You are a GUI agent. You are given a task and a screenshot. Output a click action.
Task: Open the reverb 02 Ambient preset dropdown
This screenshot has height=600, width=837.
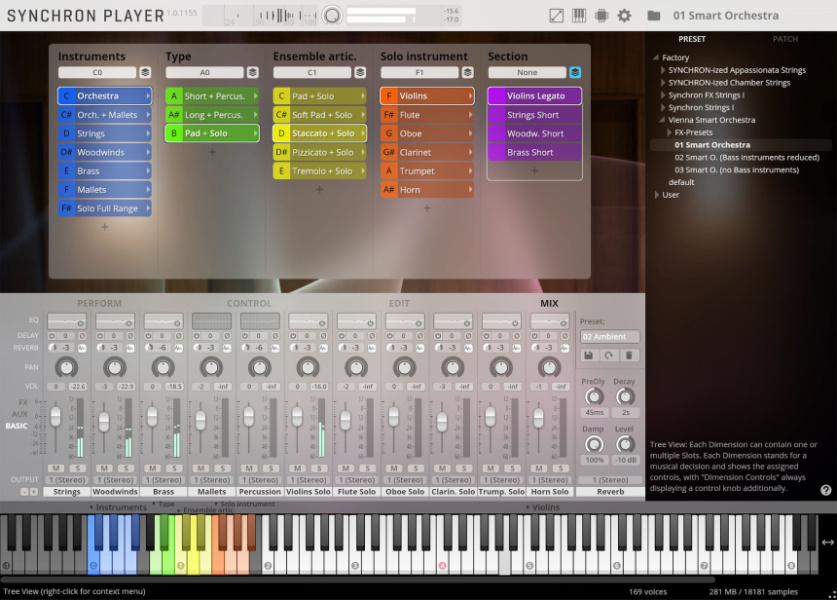(x=609, y=337)
